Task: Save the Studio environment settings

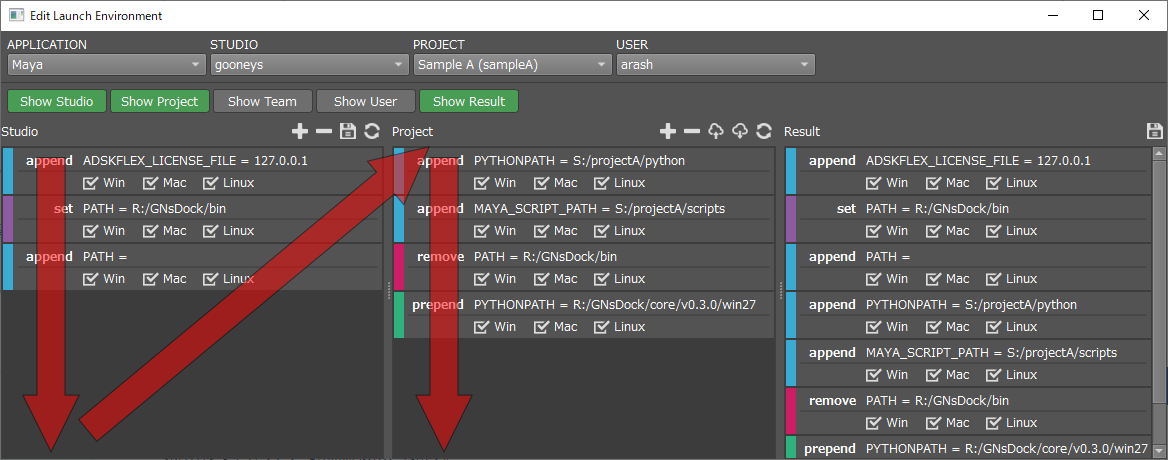Action: click(x=348, y=131)
